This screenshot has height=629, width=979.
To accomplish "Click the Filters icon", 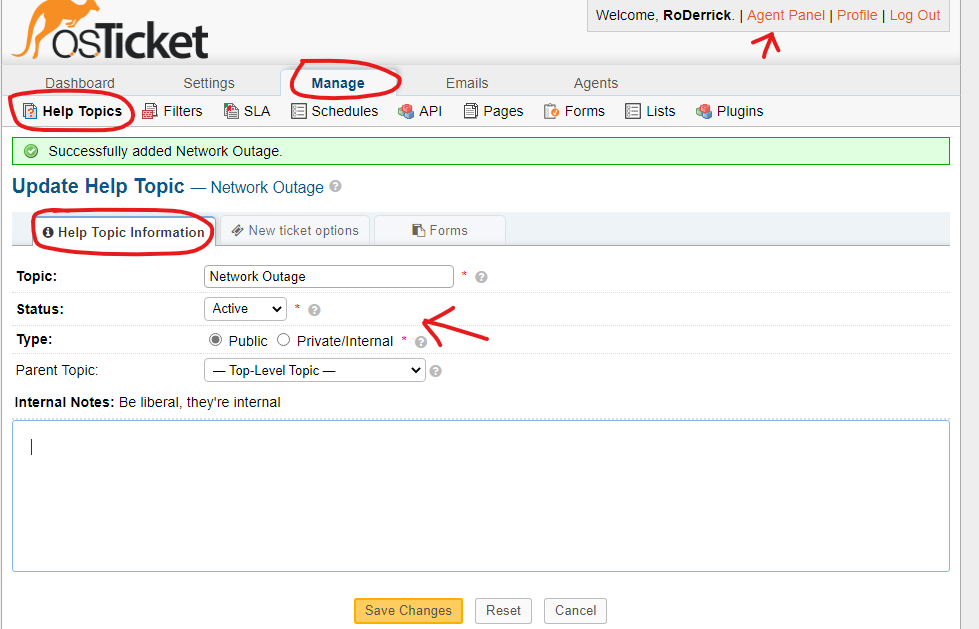I will tap(150, 111).
